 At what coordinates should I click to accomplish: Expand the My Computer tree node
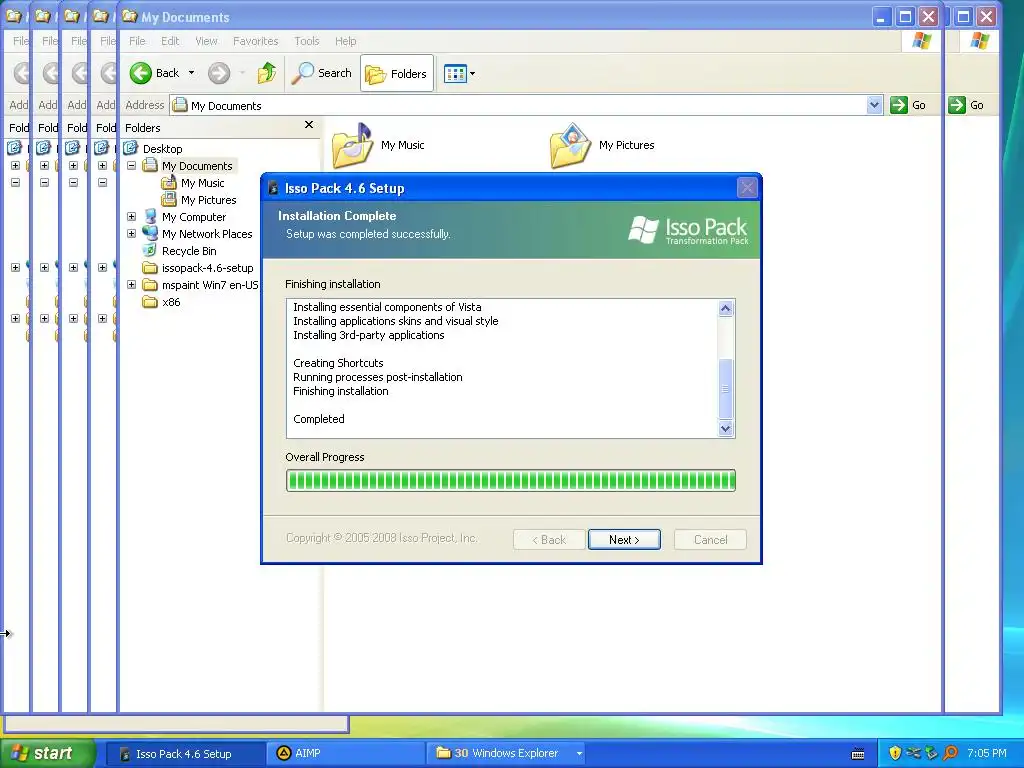pos(131,216)
